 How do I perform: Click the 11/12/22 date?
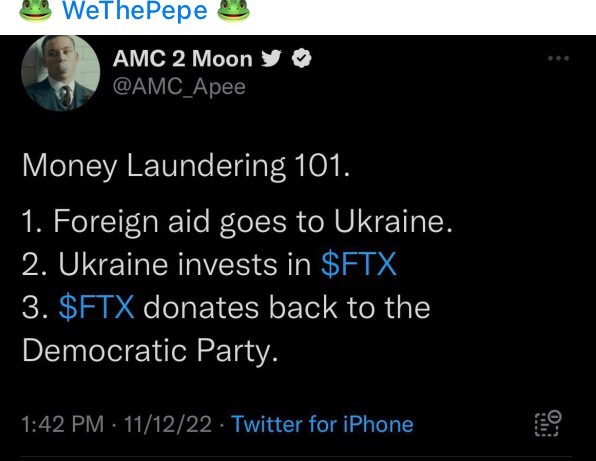point(168,424)
